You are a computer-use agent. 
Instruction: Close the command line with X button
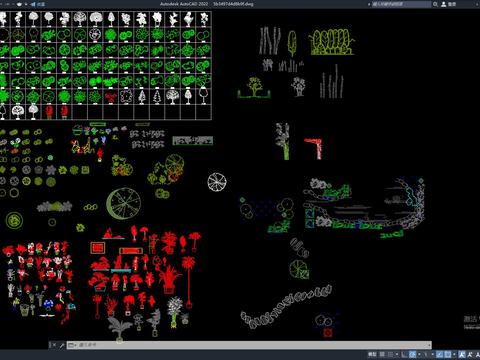point(54,345)
